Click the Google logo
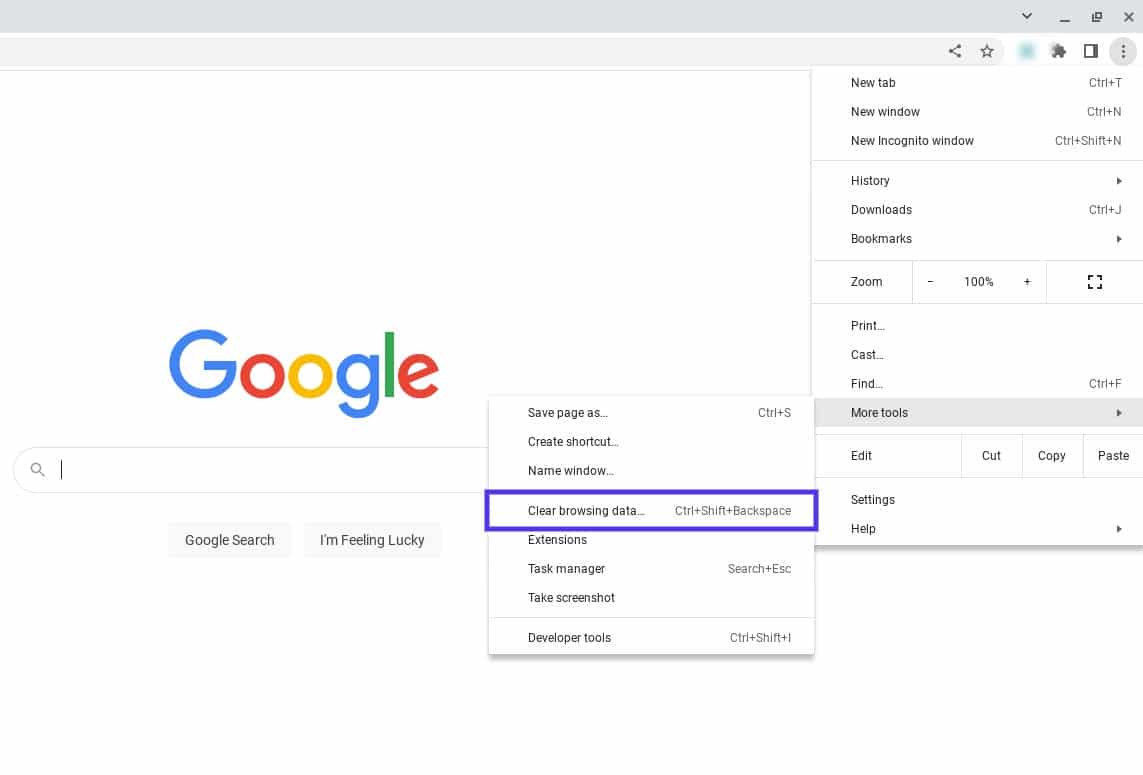1143x775 pixels. (x=304, y=373)
